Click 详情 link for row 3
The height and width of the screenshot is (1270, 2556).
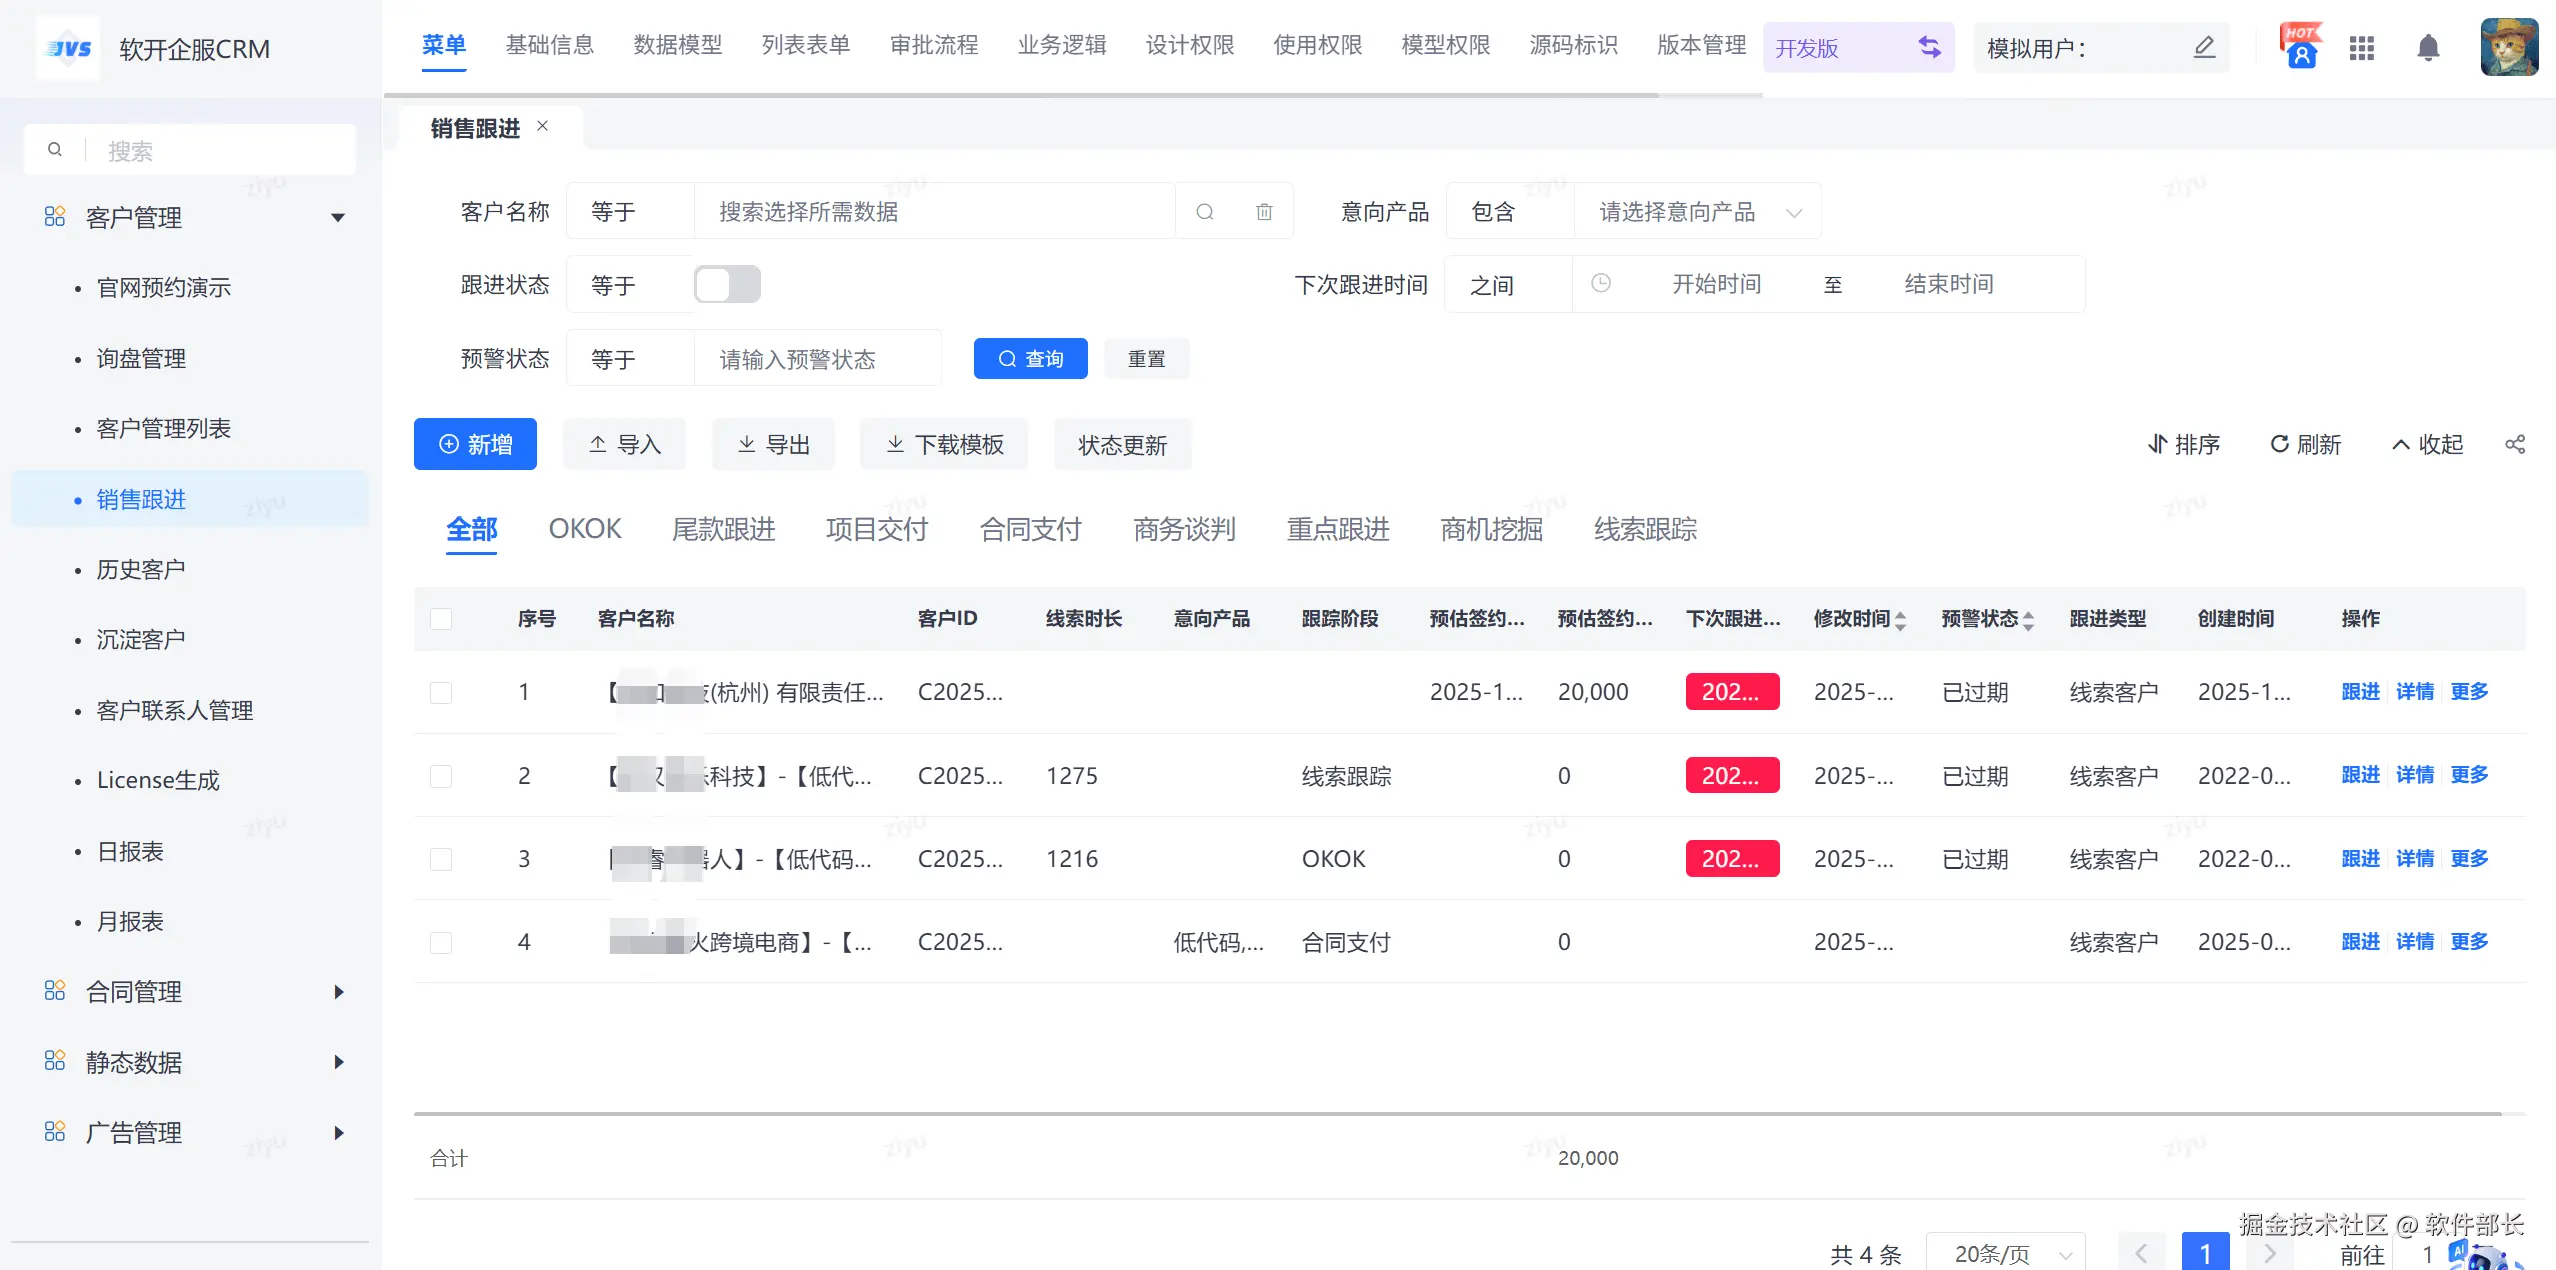tap(2414, 858)
